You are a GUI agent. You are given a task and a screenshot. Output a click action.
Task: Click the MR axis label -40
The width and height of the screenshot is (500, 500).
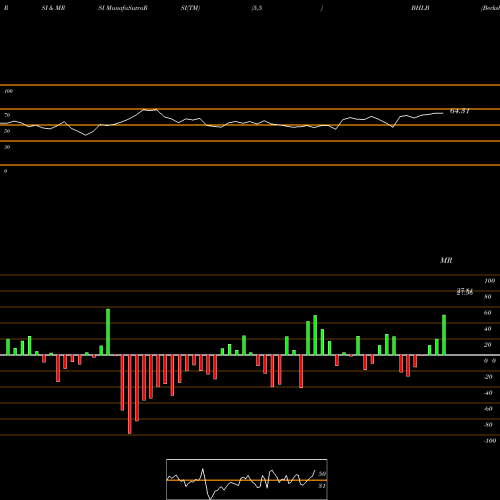(x=488, y=393)
